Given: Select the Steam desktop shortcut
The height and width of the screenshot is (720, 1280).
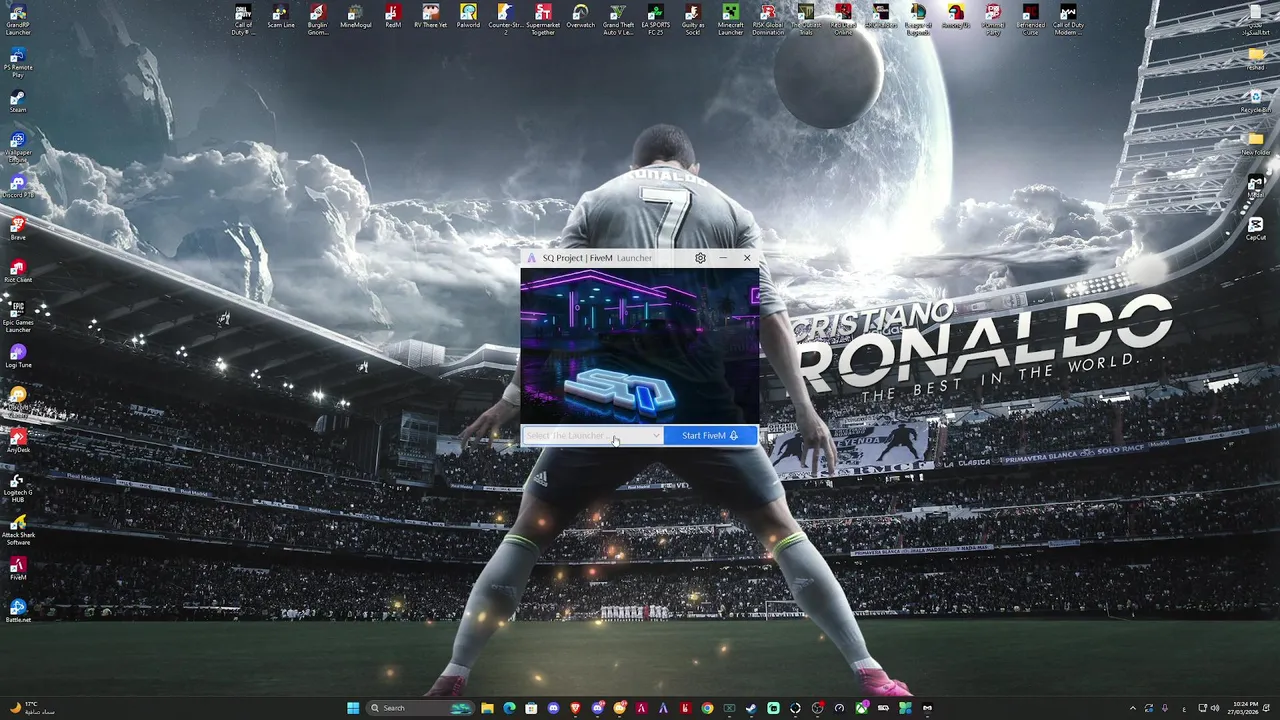Looking at the screenshot, I should pyautogui.click(x=18, y=102).
